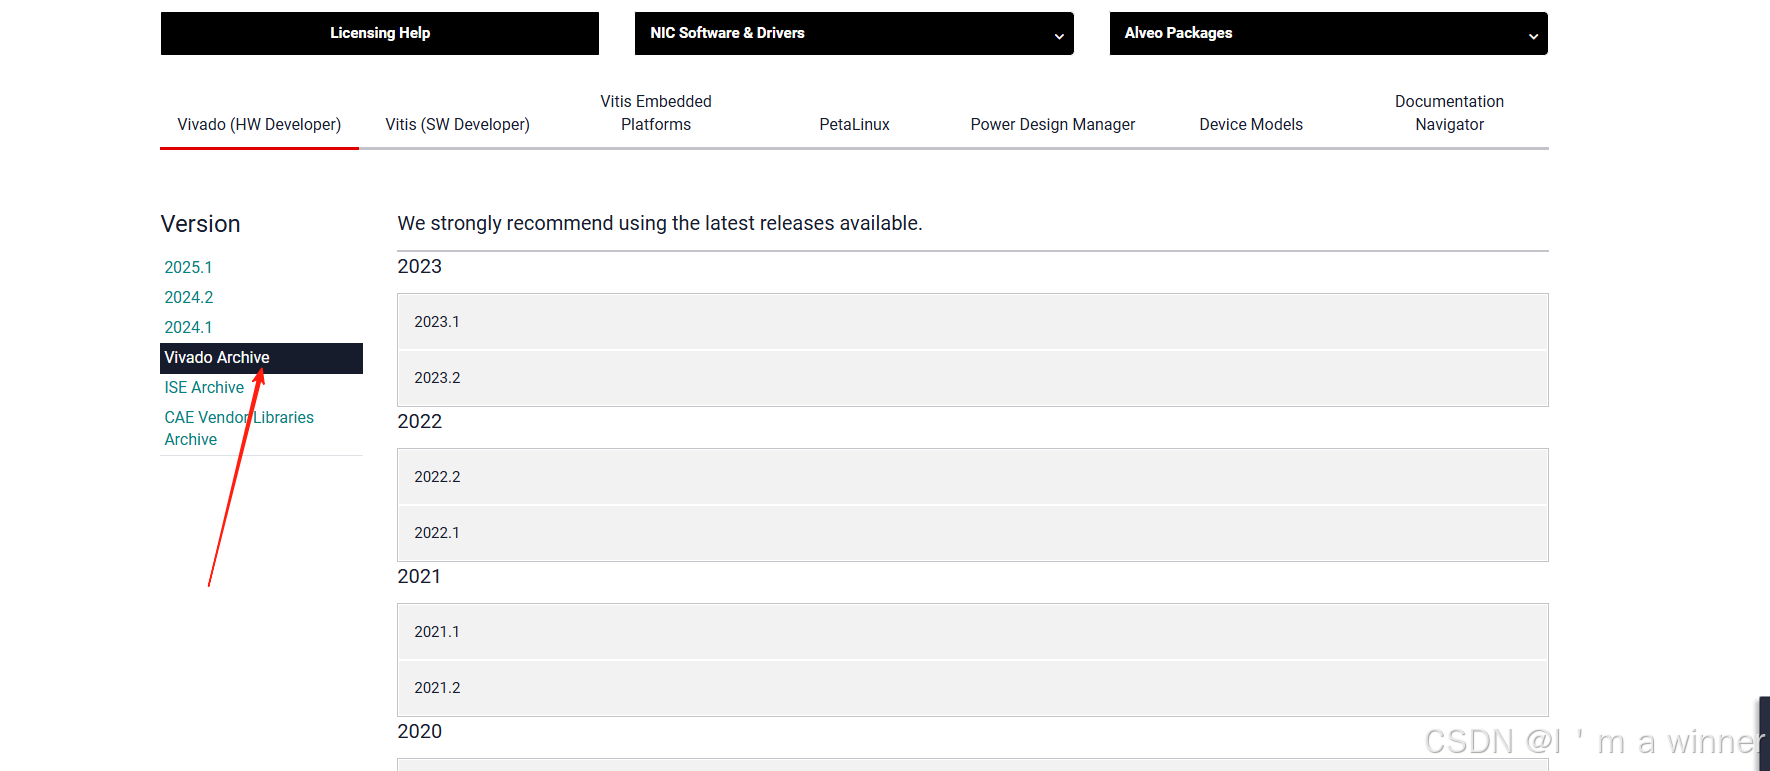Screen dimensions: 1770x771
Task: Switch to the Vitis (SW Developer) tab
Action: point(457,124)
